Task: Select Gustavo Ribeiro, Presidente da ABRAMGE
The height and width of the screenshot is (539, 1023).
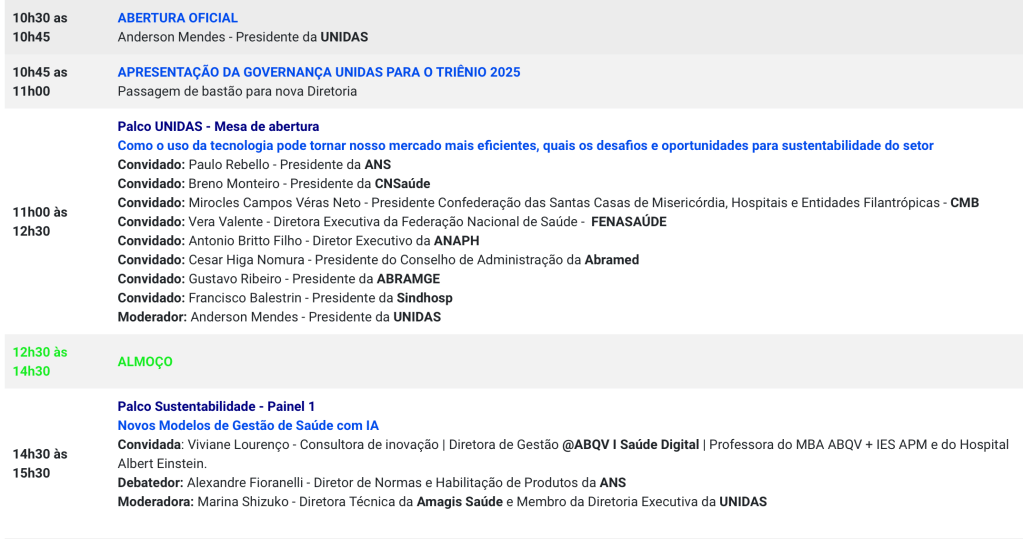Action: click(x=278, y=279)
